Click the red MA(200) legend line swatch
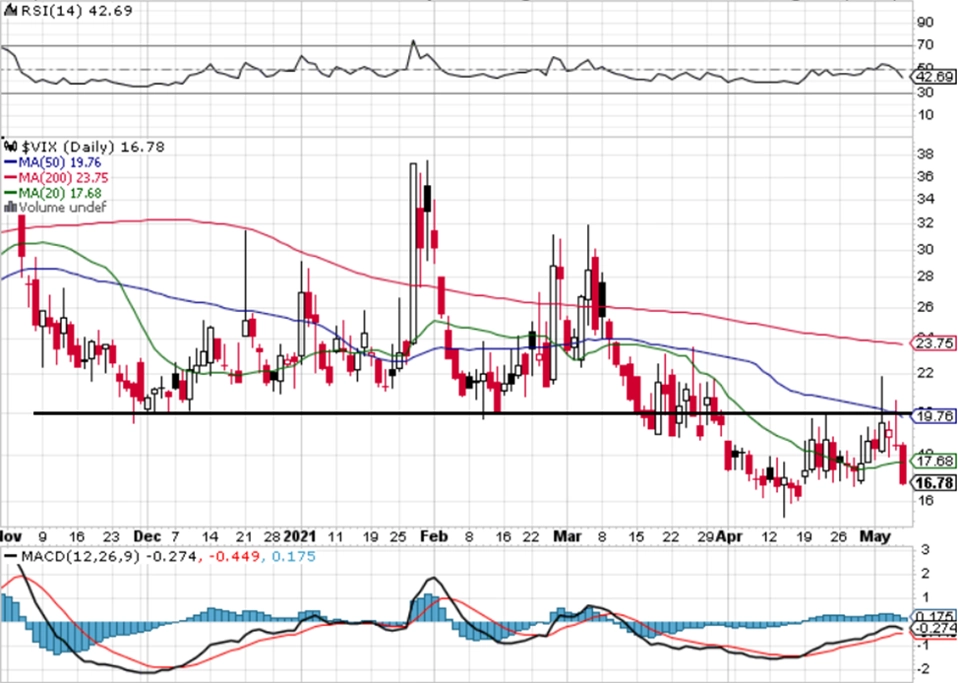This screenshot has width=958, height=683. 10,178
